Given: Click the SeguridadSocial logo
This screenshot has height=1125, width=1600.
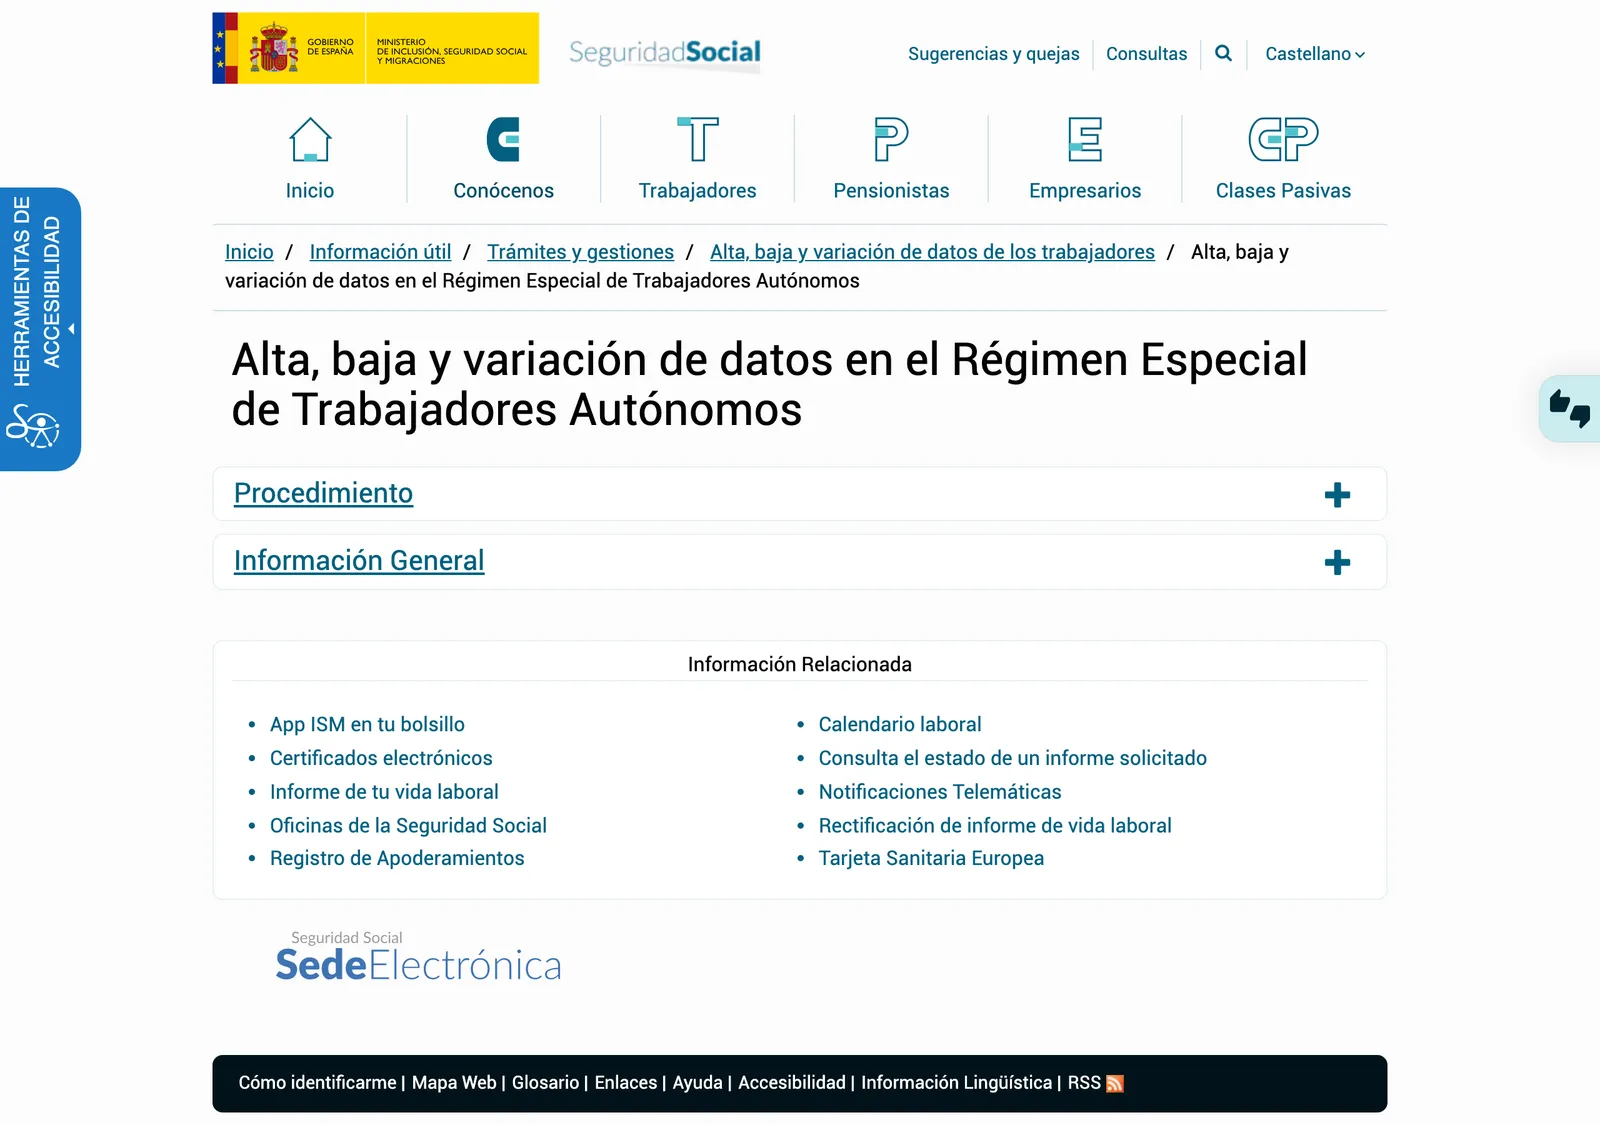Looking at the screenshot, I should [665, 53].
